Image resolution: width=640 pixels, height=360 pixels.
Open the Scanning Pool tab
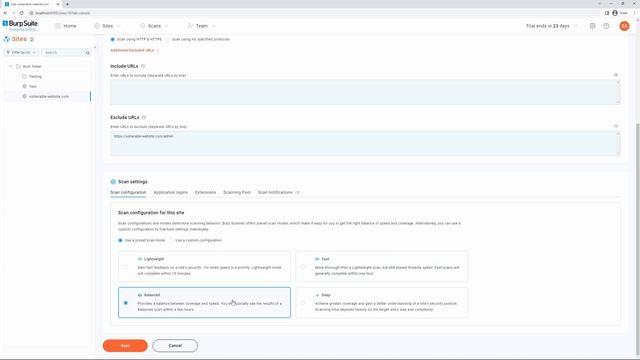(x=237, y=192)
